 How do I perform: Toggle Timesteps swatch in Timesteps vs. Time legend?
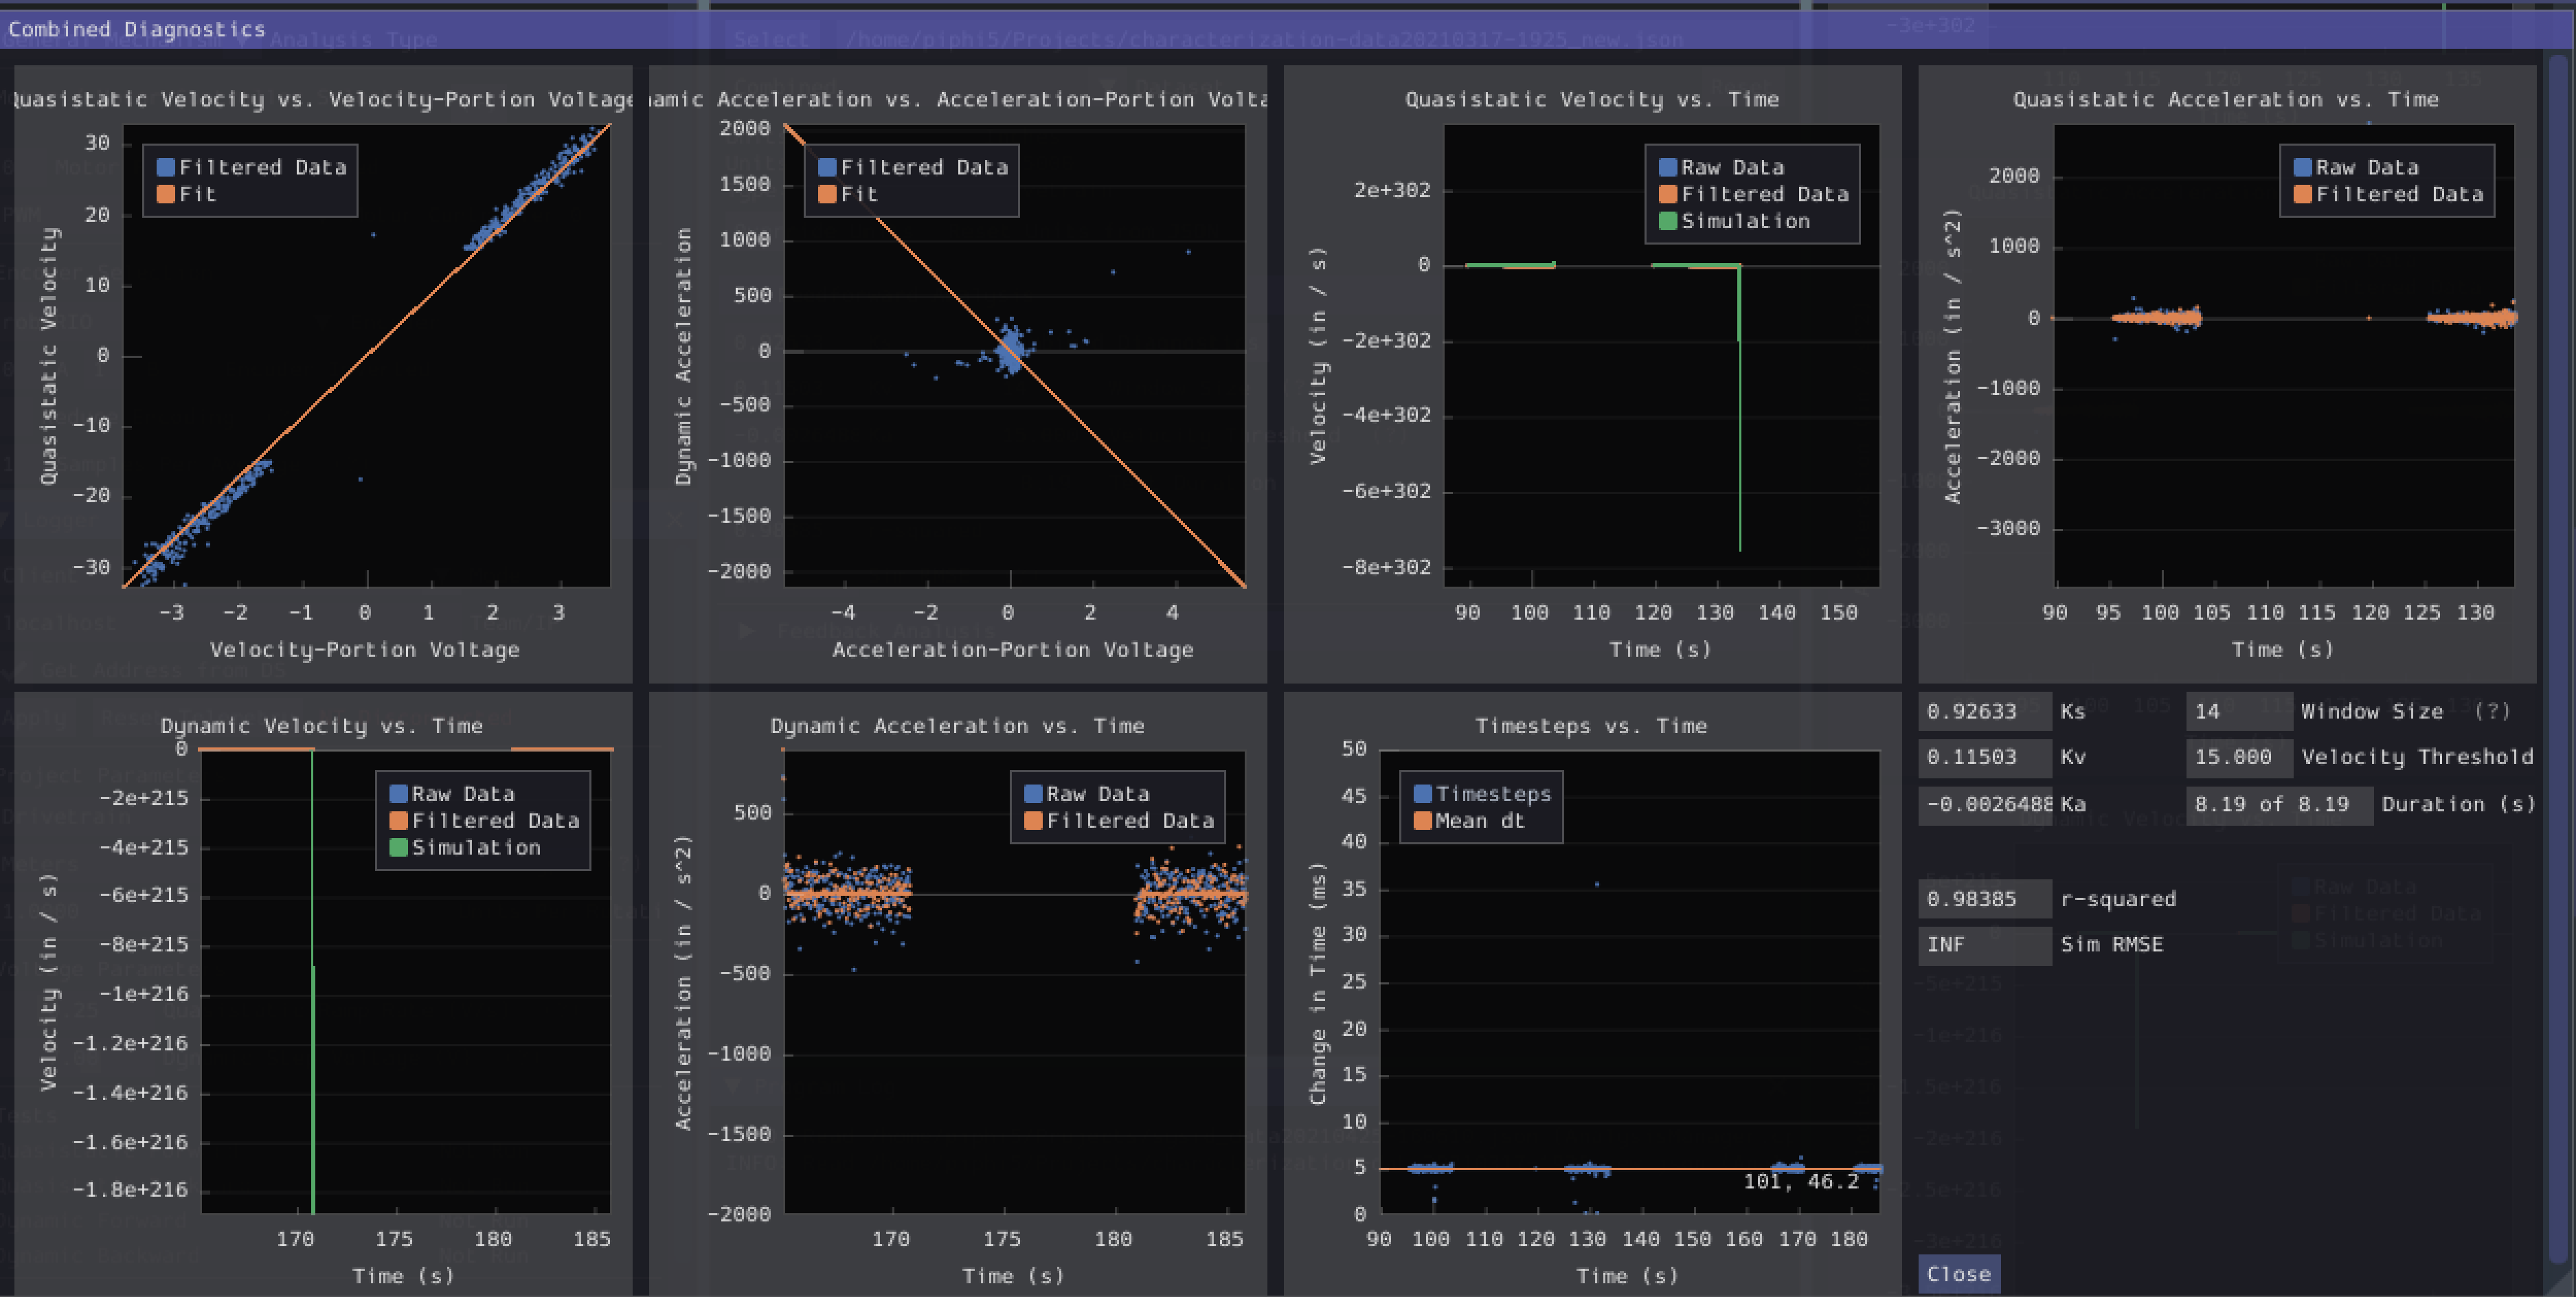tap(1423, 794)
